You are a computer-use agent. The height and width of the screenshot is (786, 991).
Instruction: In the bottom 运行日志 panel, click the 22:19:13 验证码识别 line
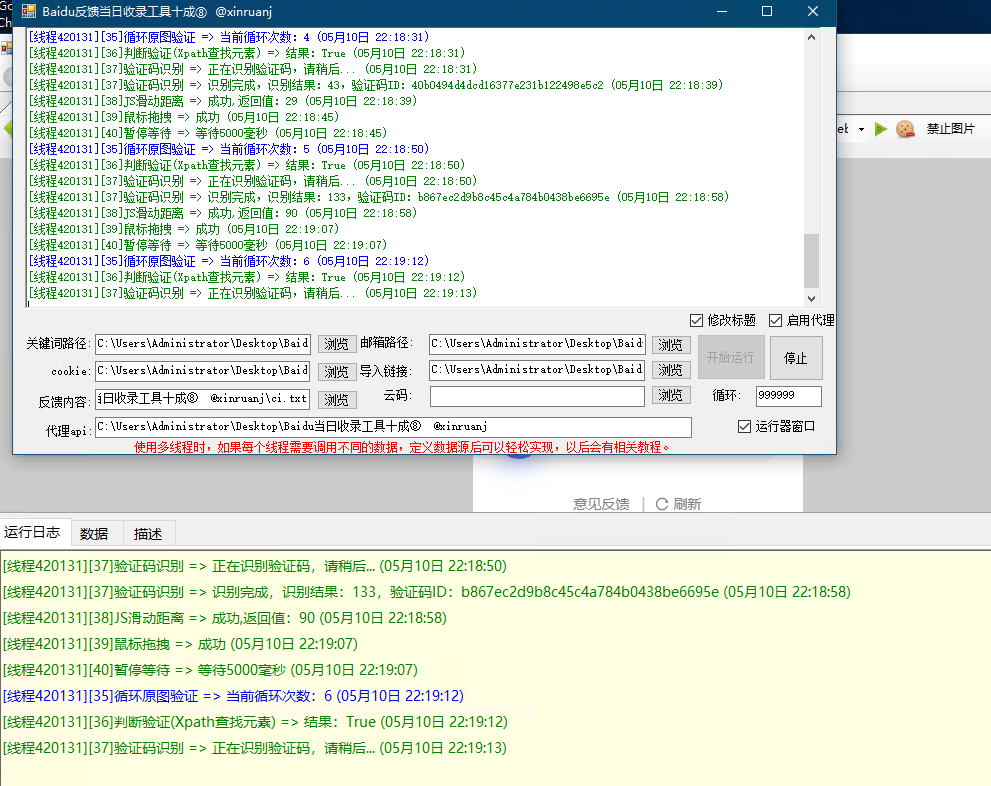[x=255, y=748]
